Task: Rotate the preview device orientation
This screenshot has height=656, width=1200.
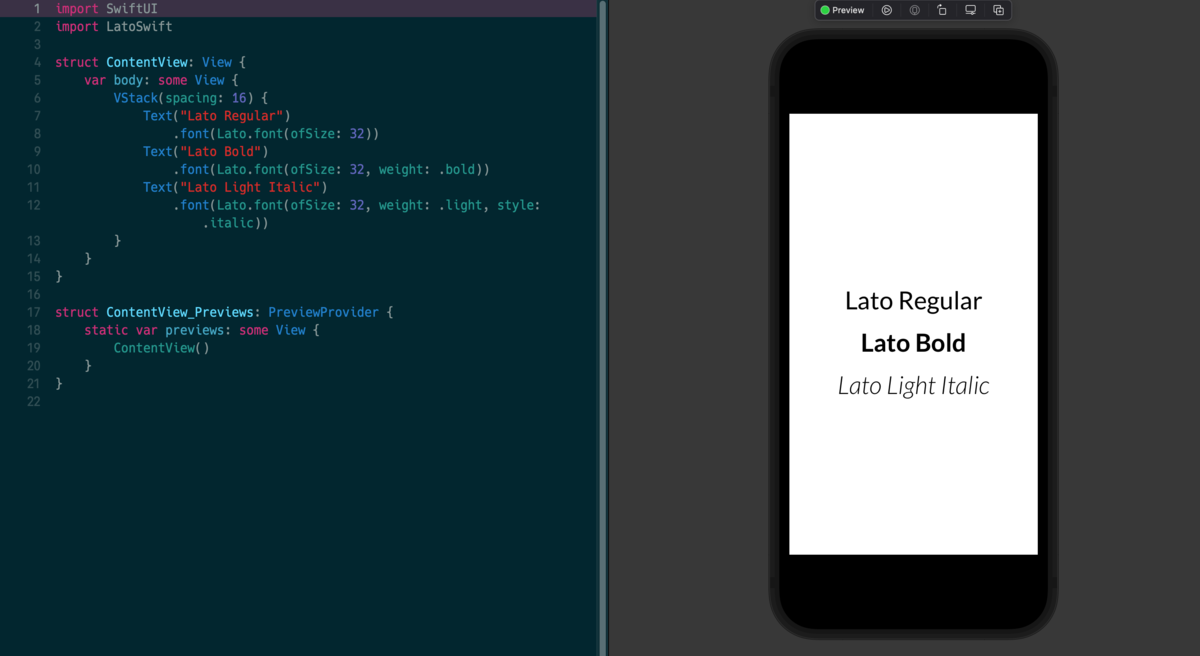Action: pos(942,10)
